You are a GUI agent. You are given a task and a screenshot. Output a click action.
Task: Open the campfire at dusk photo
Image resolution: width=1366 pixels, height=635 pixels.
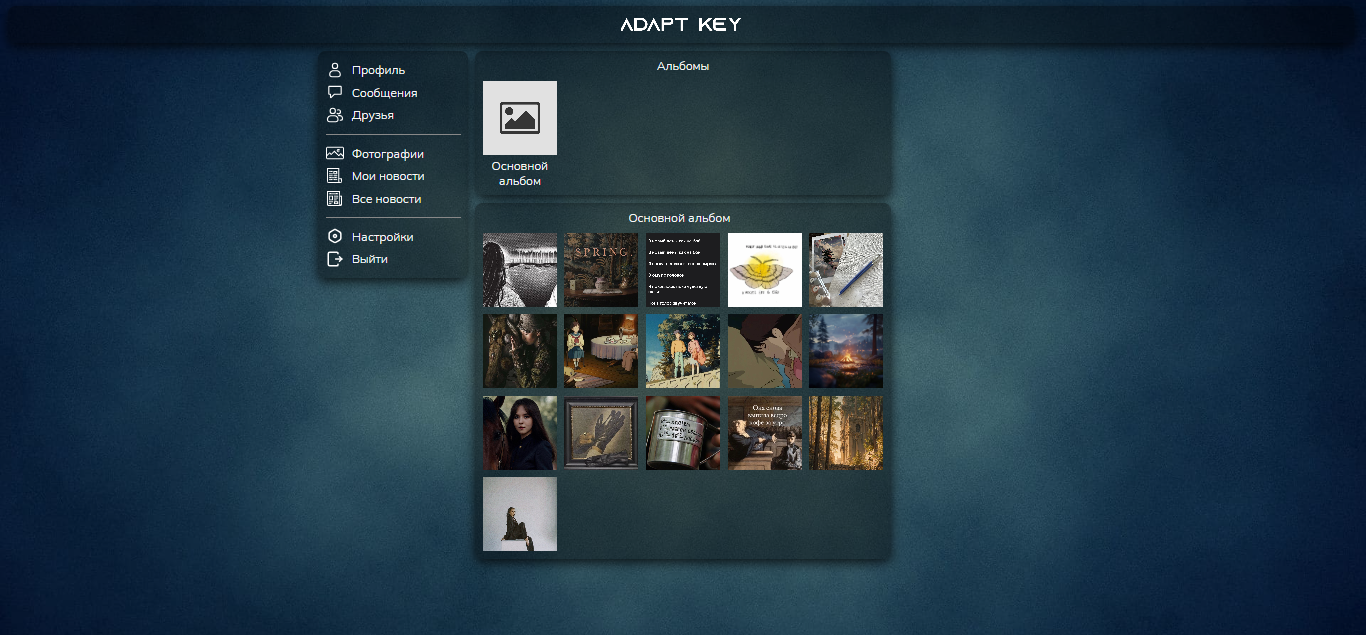point(846,351)
